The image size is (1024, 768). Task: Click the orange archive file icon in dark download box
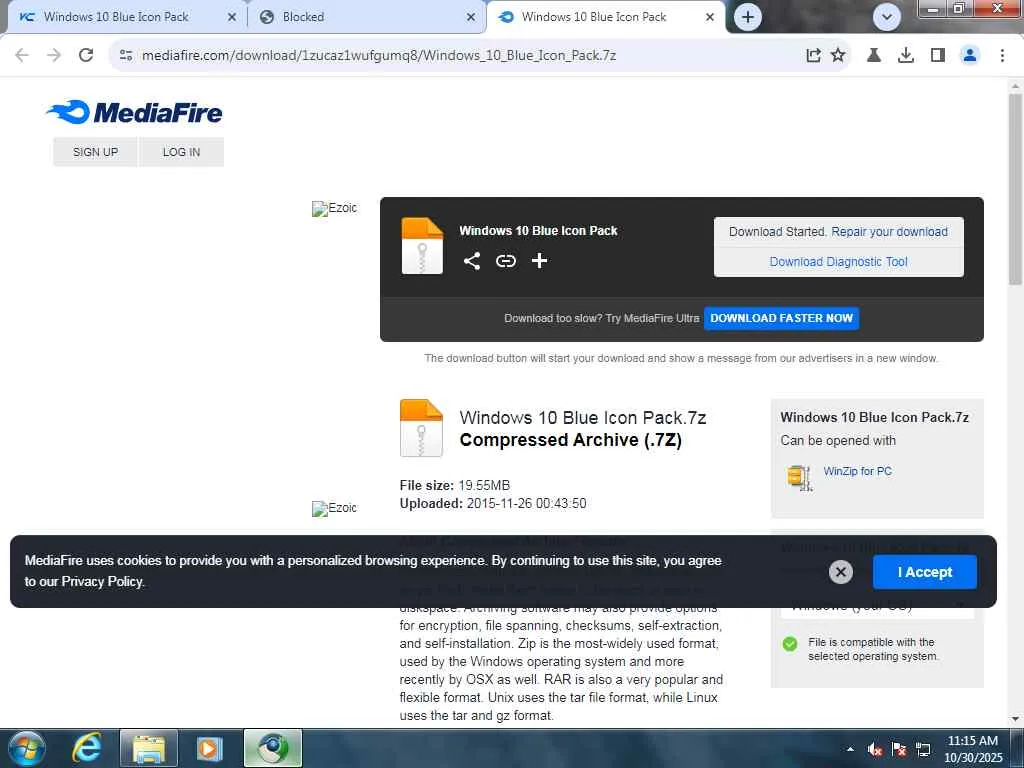click(x=422, y=246)
